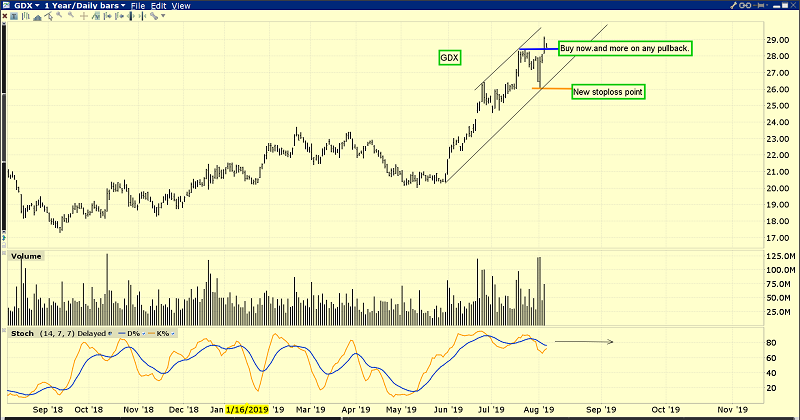Select the mountain area chart icon

click(x=37, y=17)
